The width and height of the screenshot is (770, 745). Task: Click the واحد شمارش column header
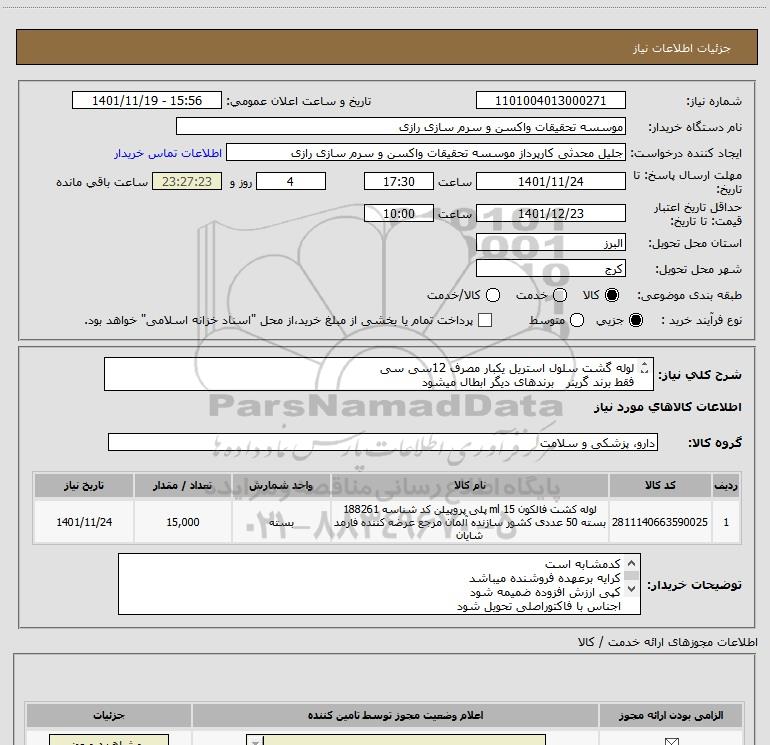281,485
